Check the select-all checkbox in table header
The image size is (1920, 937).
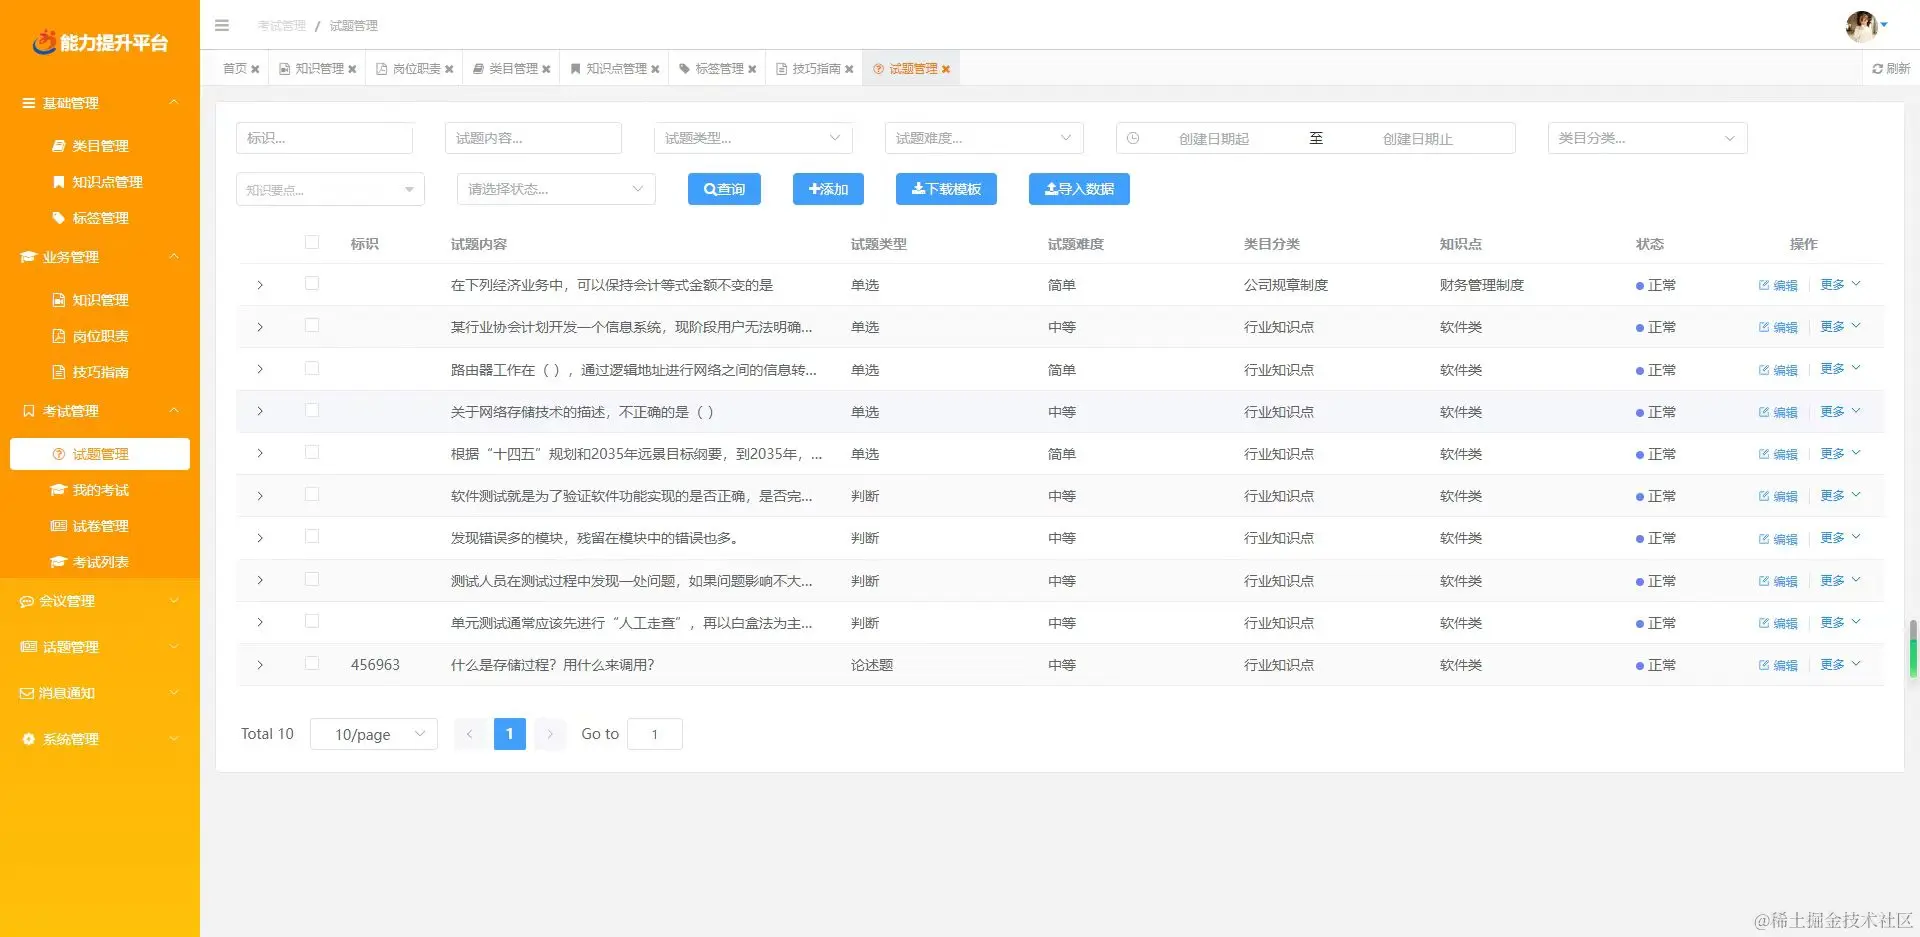tap(311, 242)
